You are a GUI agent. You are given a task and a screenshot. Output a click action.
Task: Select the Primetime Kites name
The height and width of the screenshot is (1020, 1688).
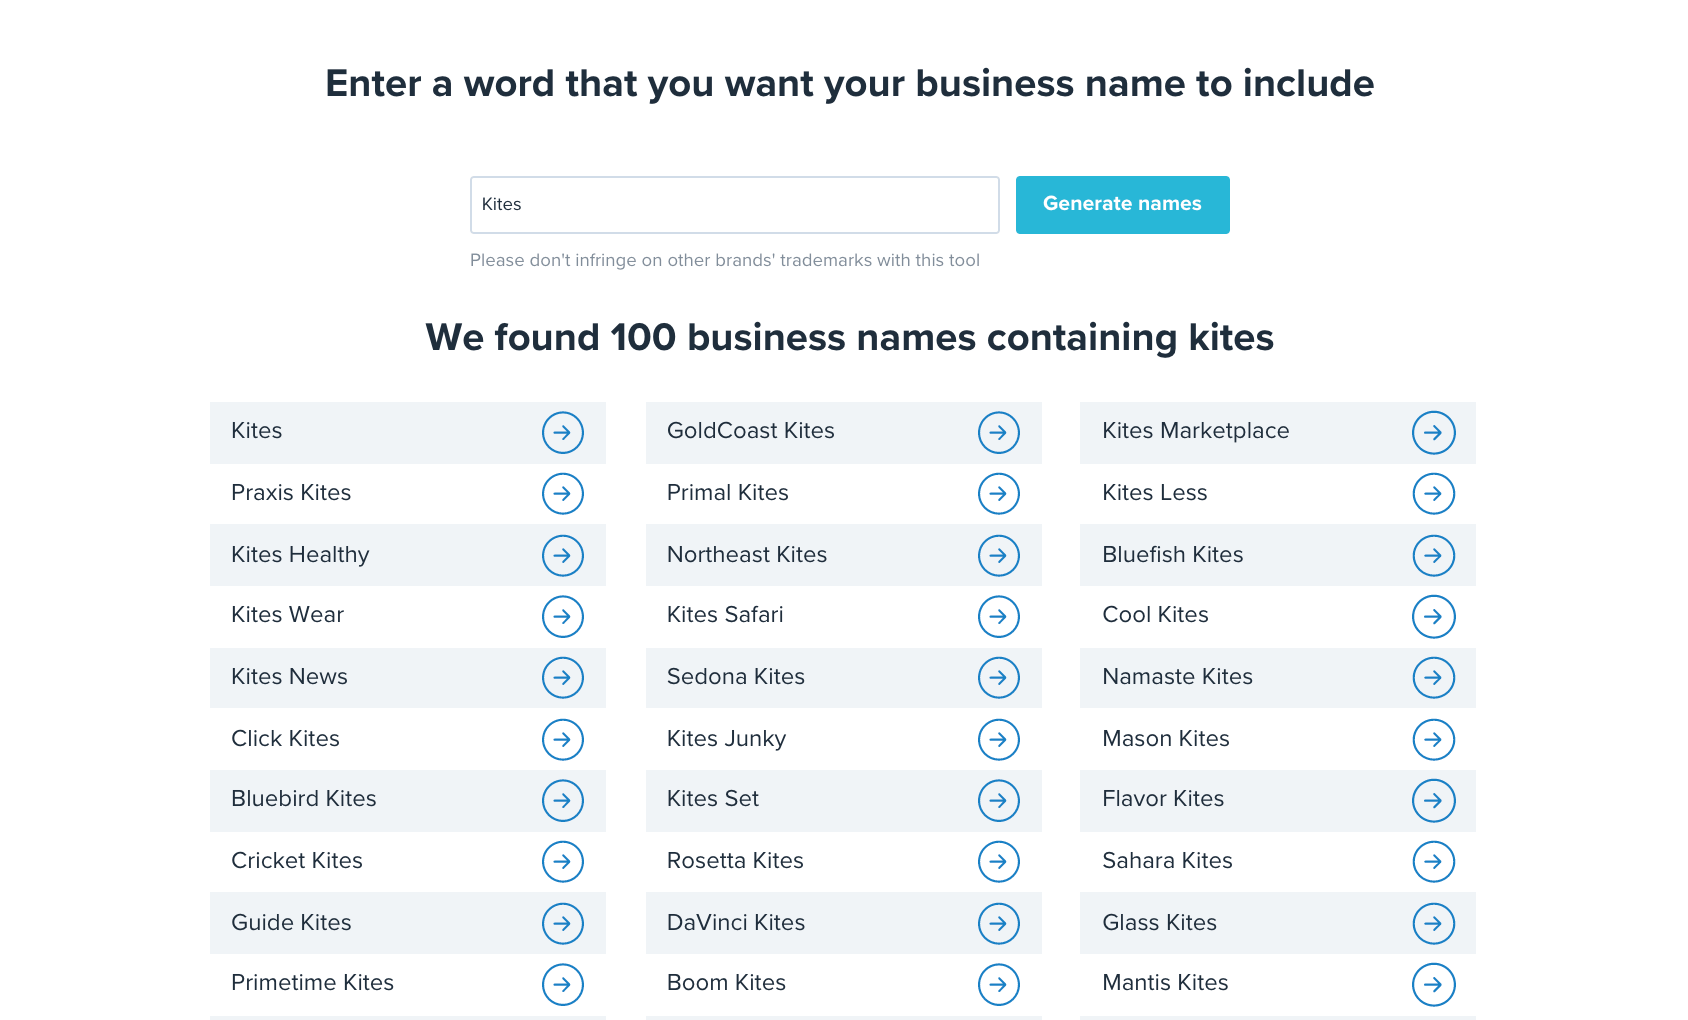coord(312,983)
